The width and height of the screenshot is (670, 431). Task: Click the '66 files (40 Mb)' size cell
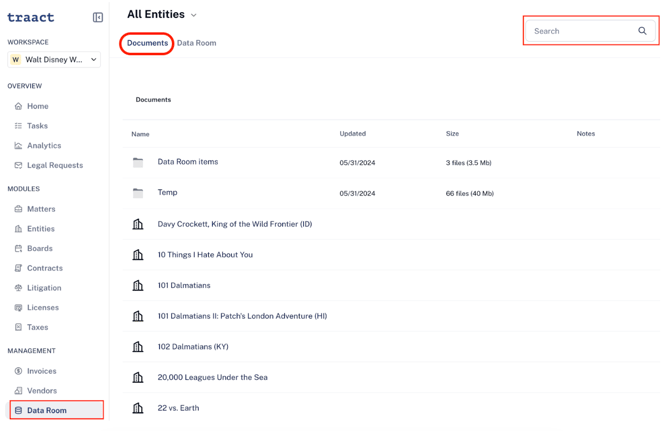pos(470,194)
